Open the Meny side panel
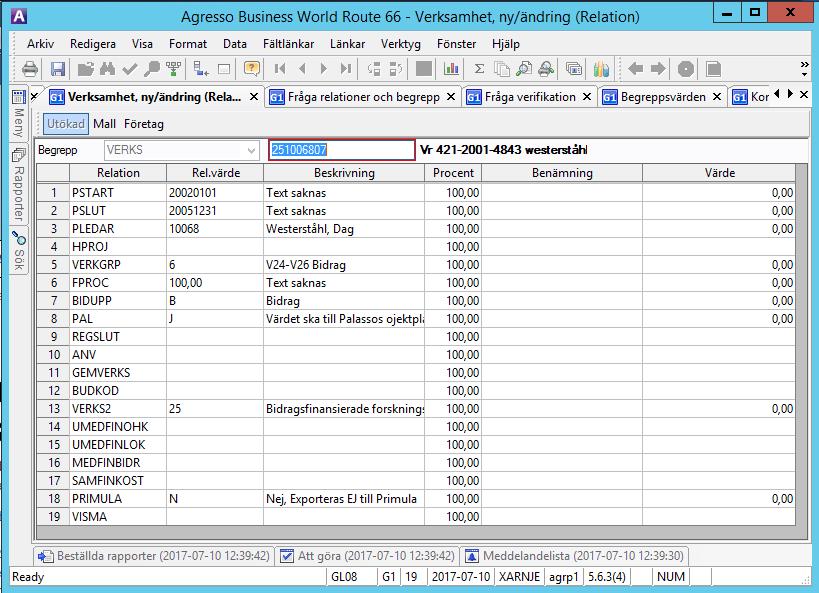819x593 pixels. coord(19,114)
